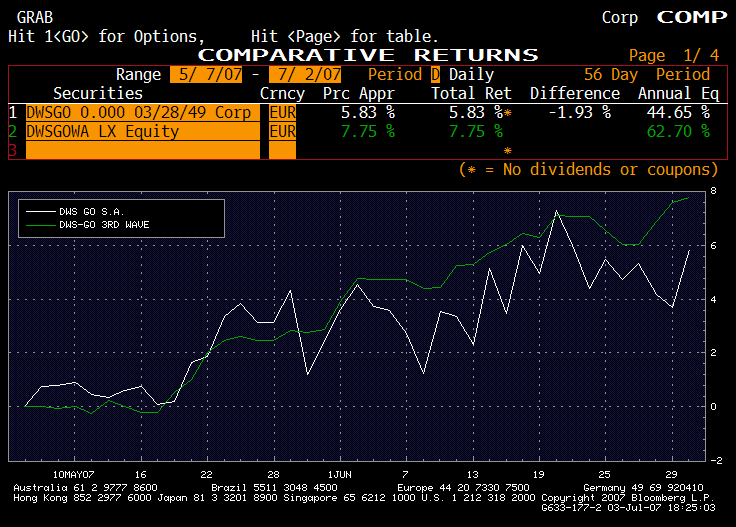Click the GRAB label at top left
Image resolution: width=736 pixels, height=527 pixels.
click(35, 18)
